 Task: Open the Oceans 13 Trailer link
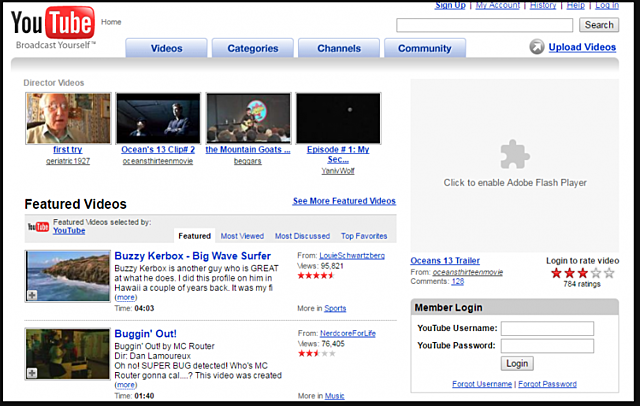445,261
